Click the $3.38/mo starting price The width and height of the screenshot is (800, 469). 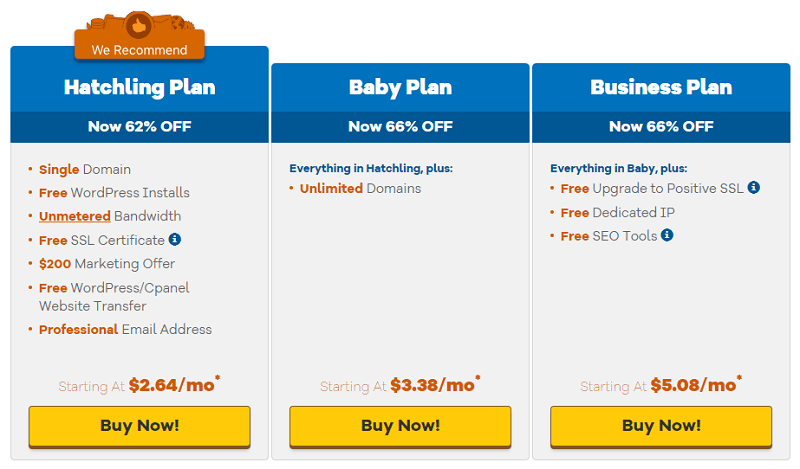[x=435, y=385]
